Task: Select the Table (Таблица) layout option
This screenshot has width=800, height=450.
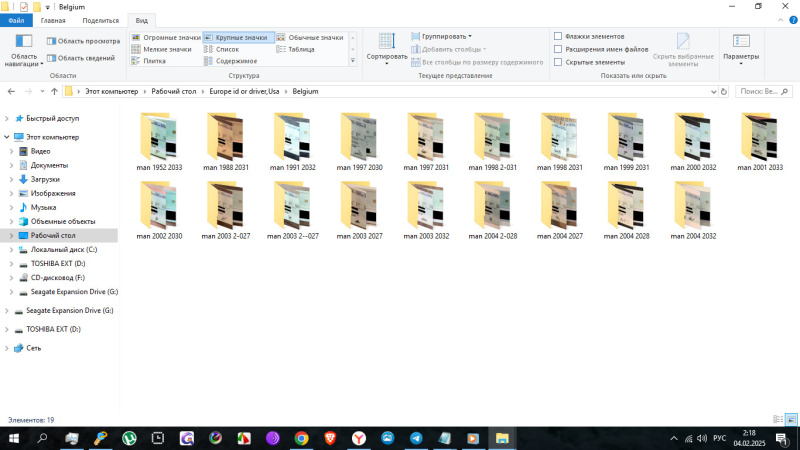Action: tap(301, 49)
